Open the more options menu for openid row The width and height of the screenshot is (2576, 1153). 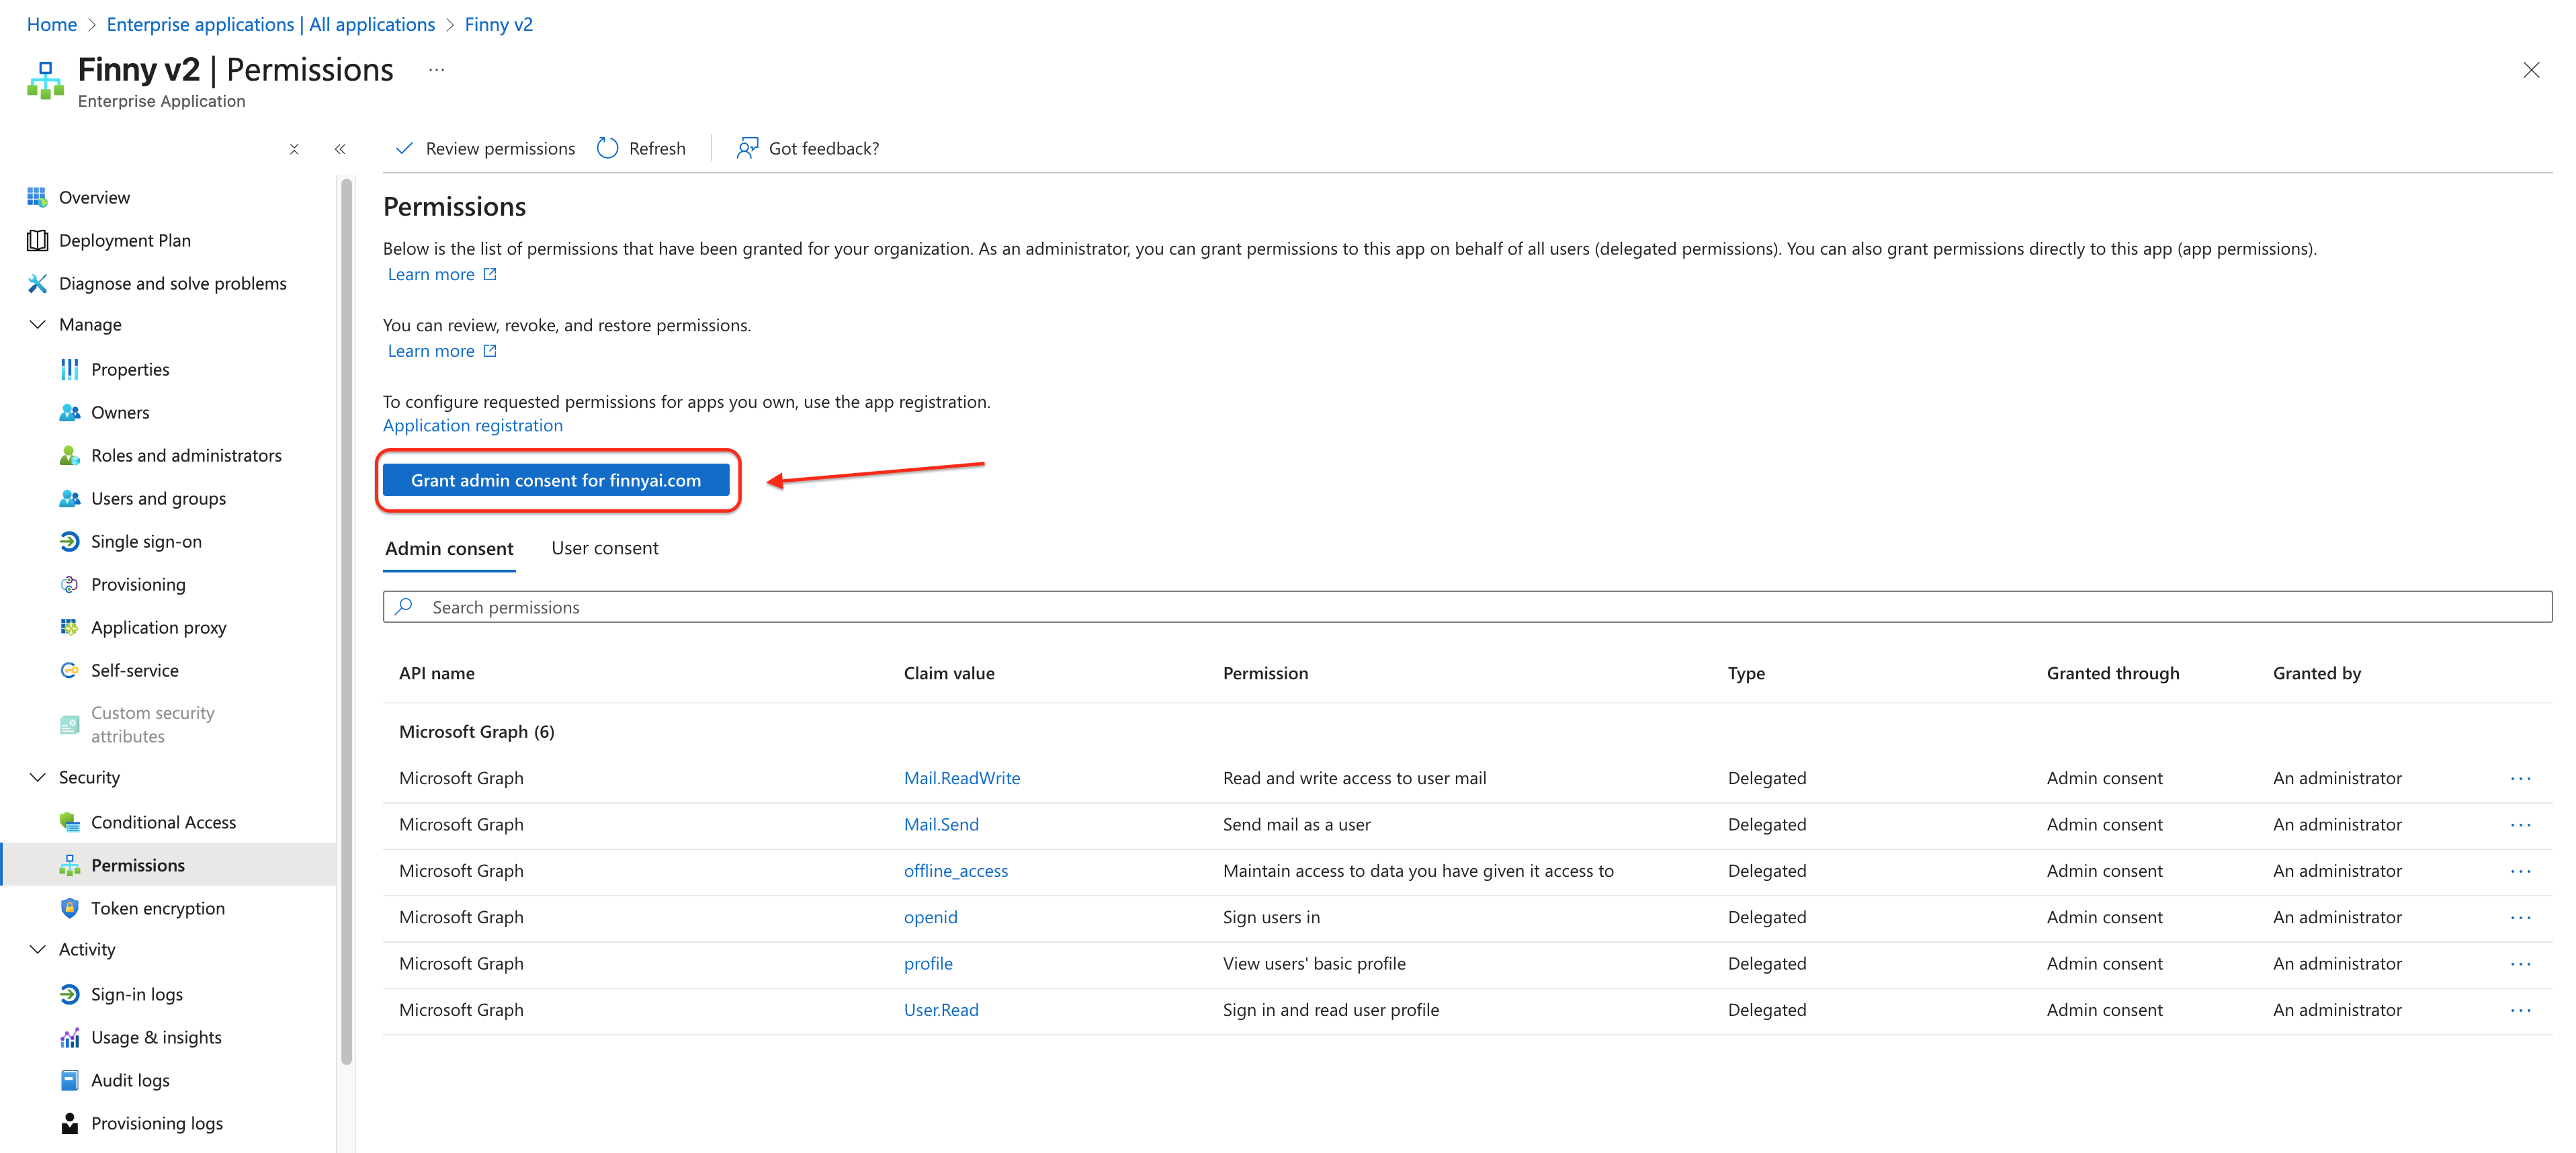pos(2520,917)
